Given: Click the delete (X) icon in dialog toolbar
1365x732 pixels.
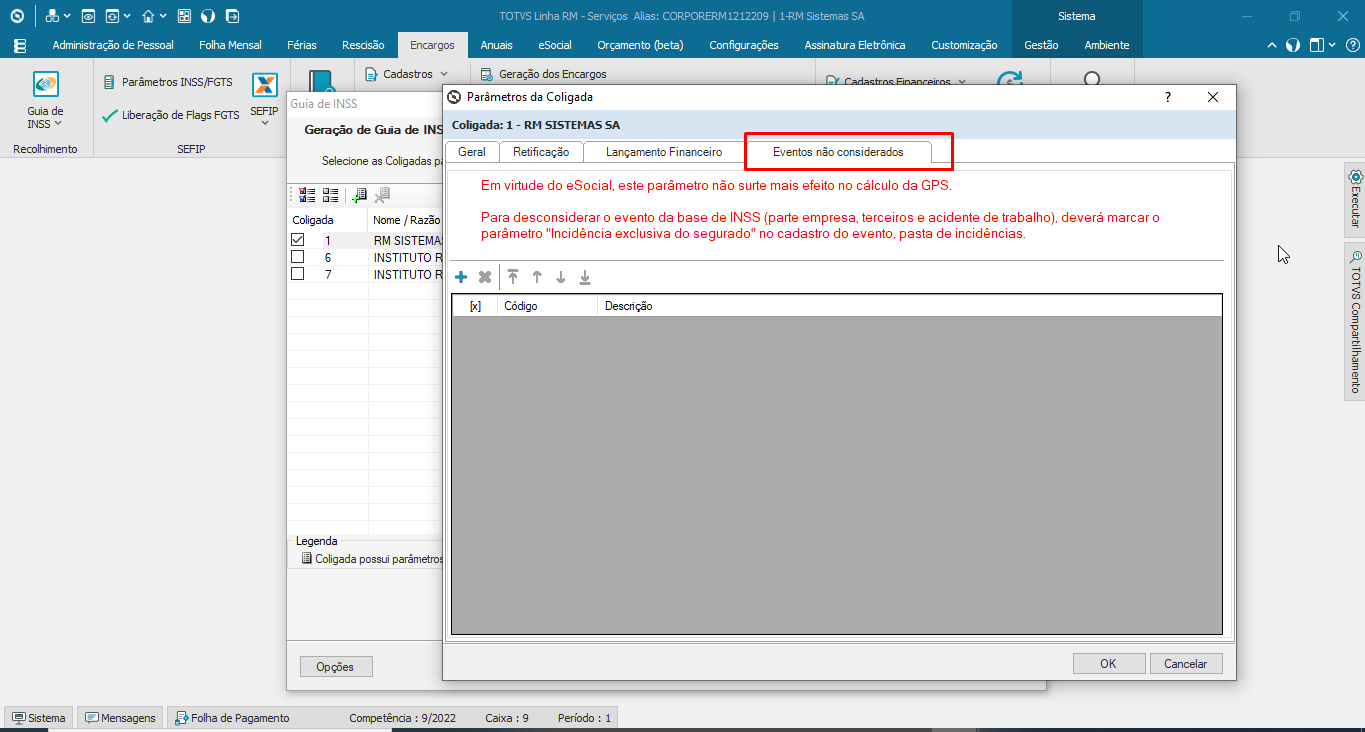Looking at the screenshot, I should pos(485,277).
